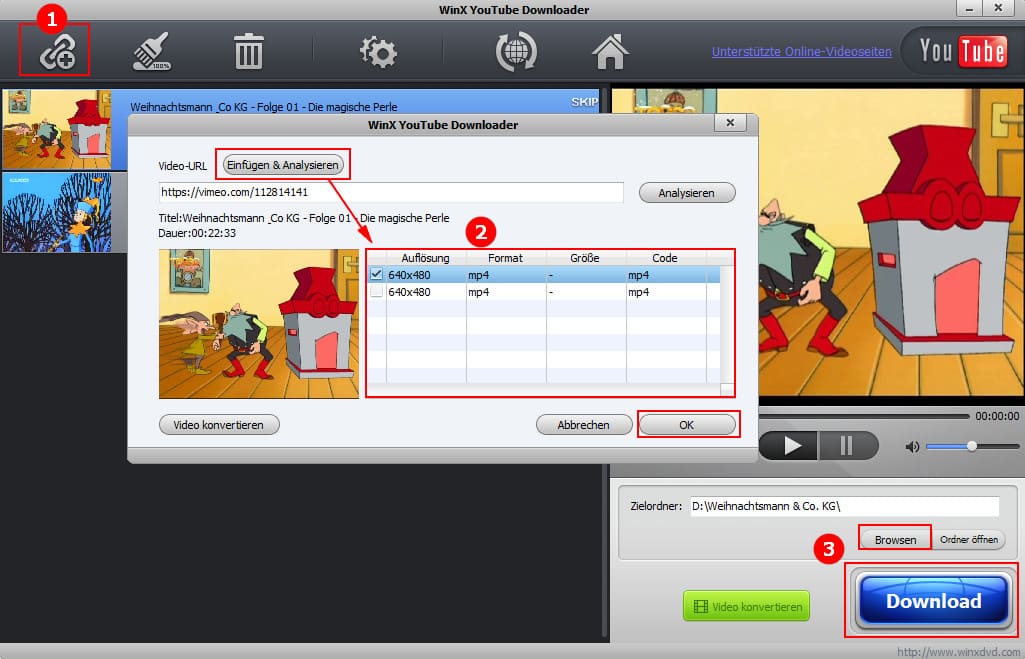Click inside the Video-URL input field
Screen dimensions: 1025x659
[391, 192]
